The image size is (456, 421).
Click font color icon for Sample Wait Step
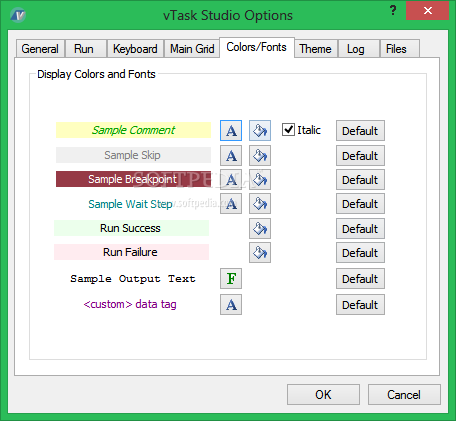231,204
